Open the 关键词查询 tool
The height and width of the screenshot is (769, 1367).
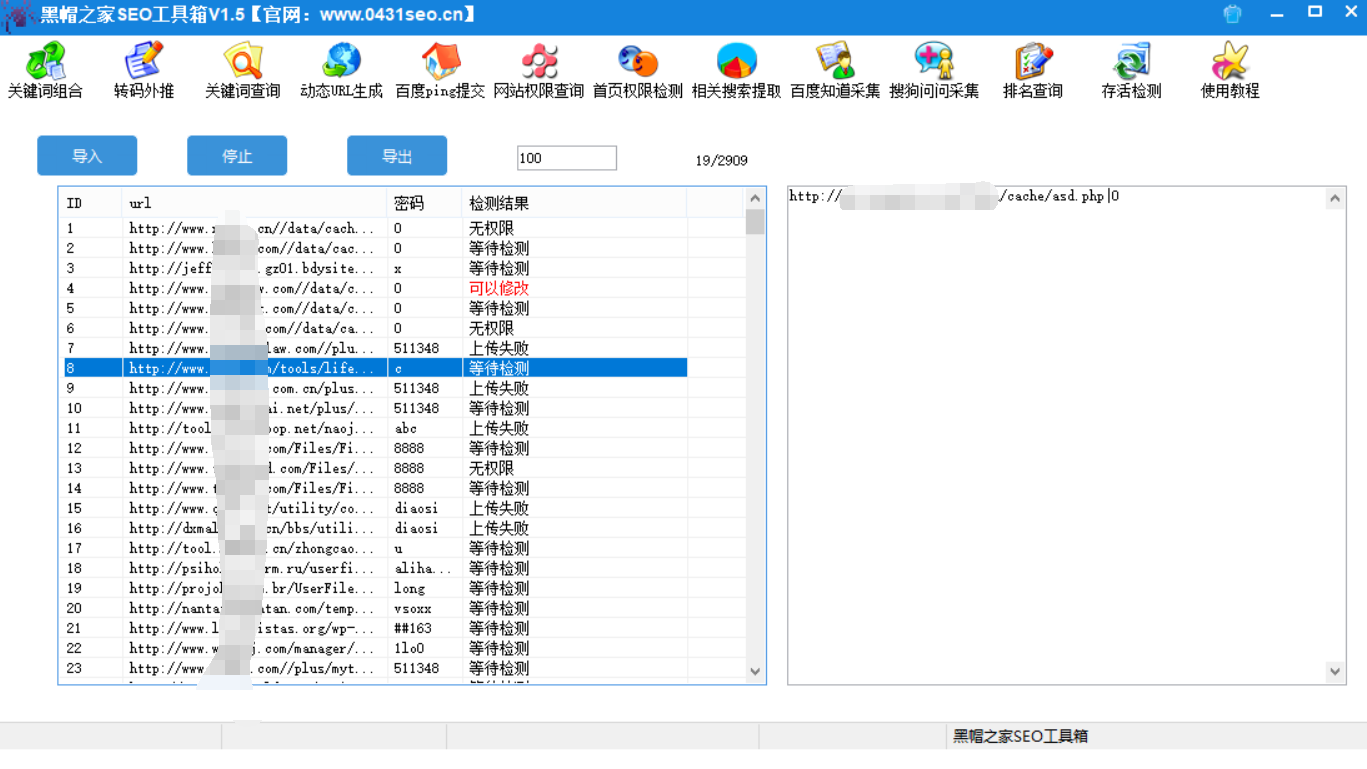[x=242, y=70]
